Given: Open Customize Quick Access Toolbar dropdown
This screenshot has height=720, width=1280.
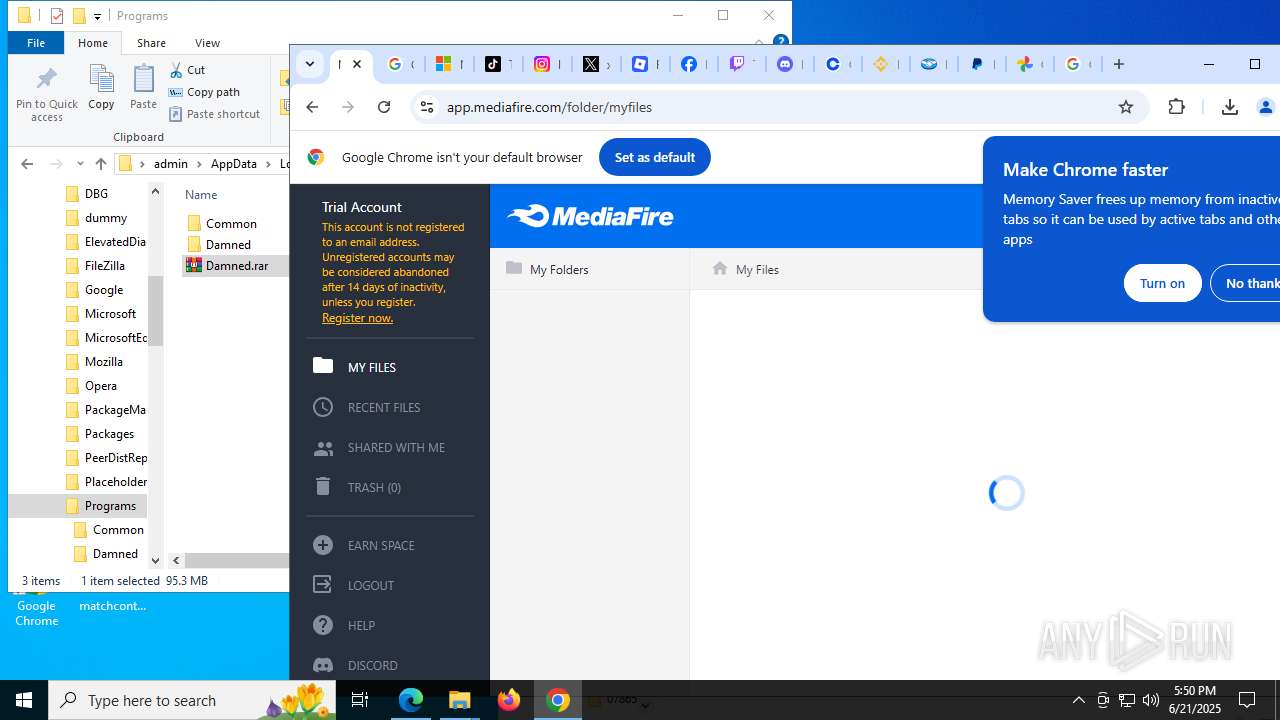Looking at the screenshot, I should 97,16.
